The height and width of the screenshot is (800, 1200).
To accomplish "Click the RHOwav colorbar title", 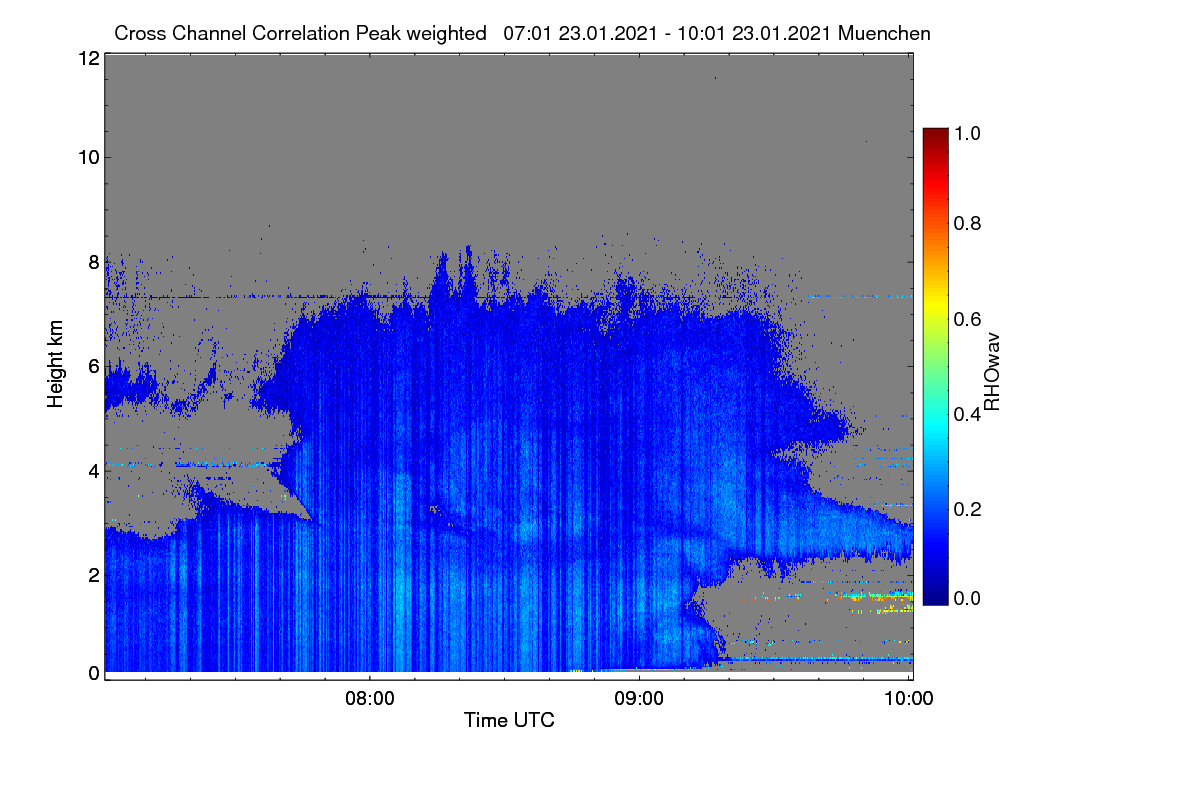I will 992,372.
